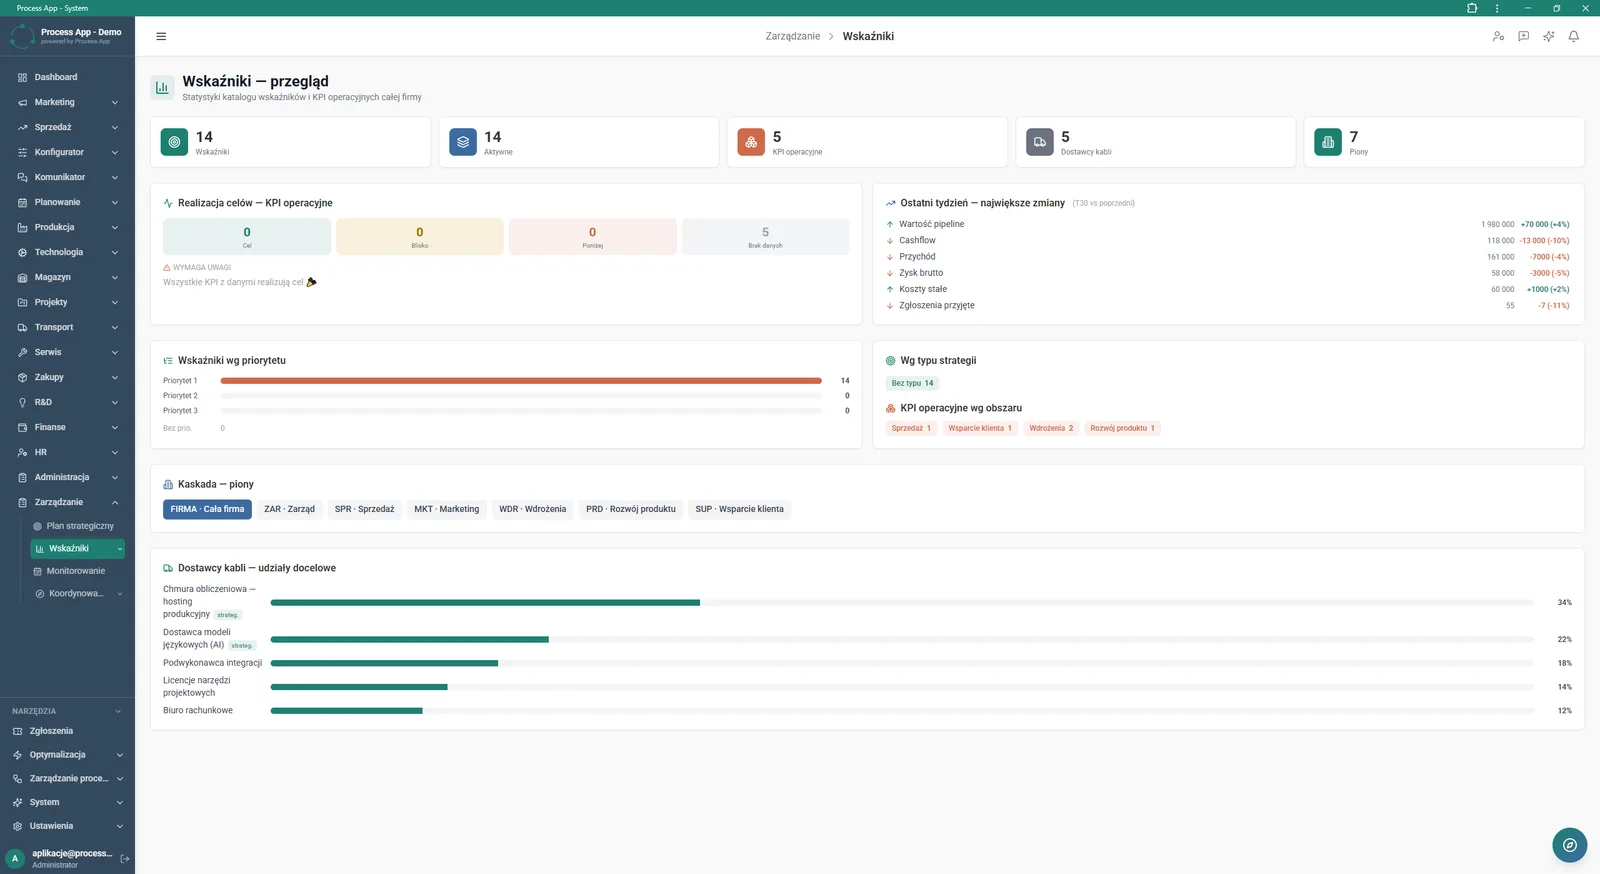The image size is (1600, 874).
Task: Click the Poniżej status box
Action: [x=592, y=237]
